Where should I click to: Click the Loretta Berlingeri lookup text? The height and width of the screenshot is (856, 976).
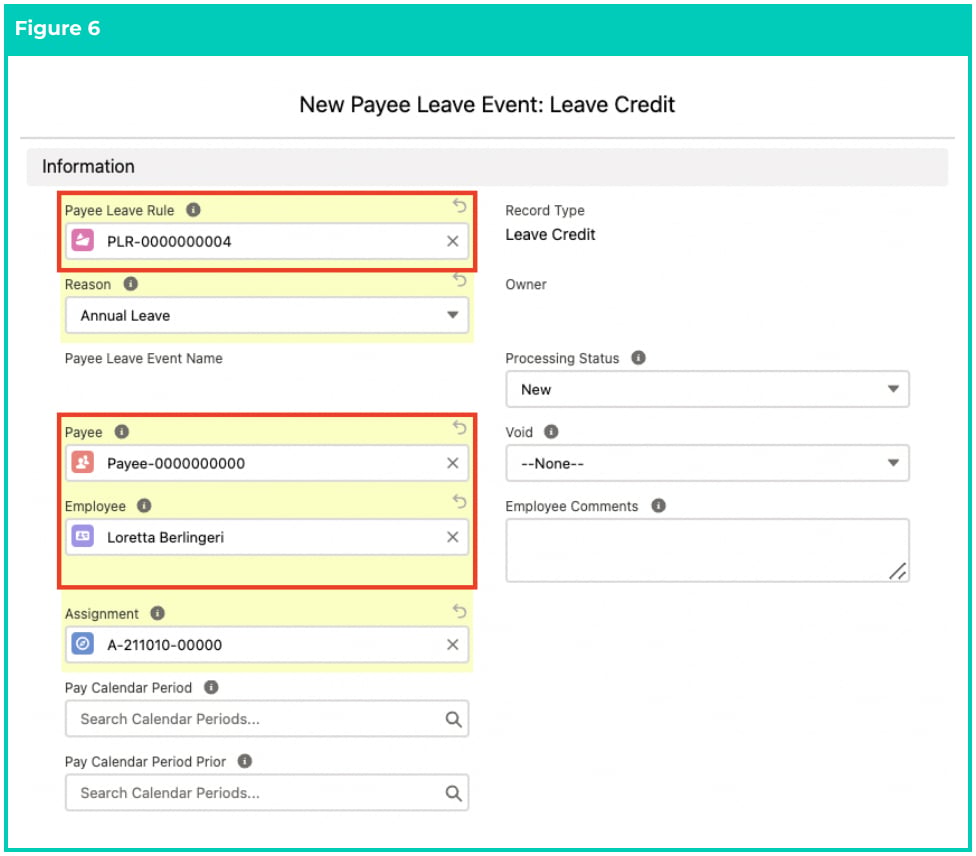tap(166, 537)
